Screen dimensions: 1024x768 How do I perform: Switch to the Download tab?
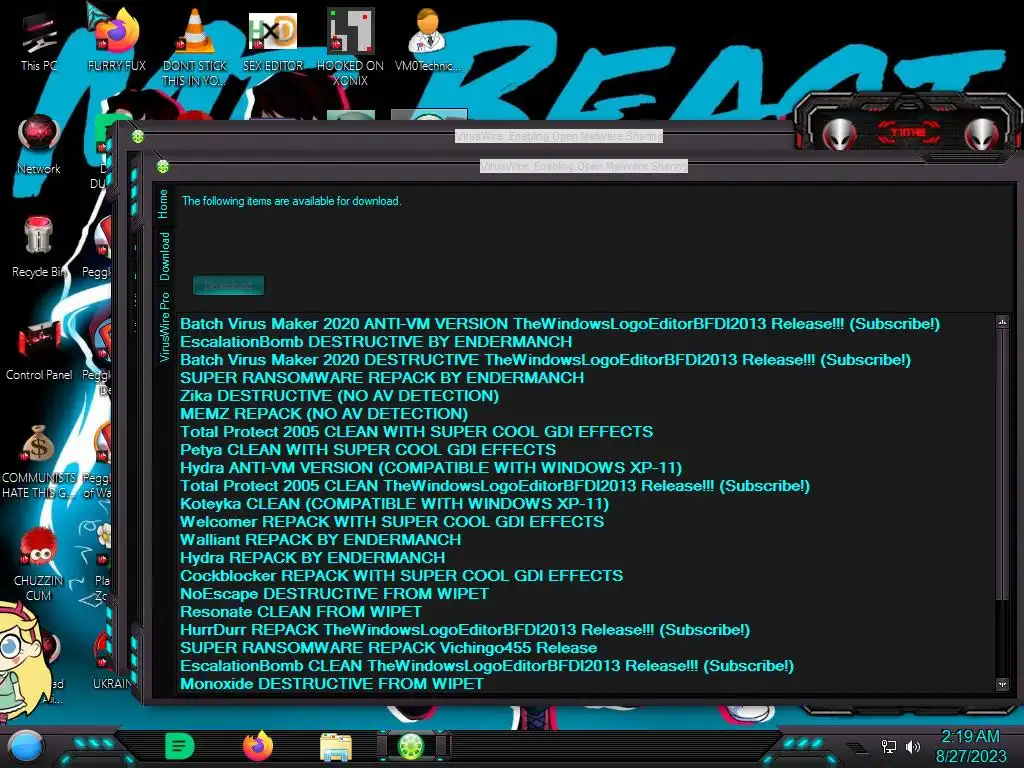[x=164, y=257]
